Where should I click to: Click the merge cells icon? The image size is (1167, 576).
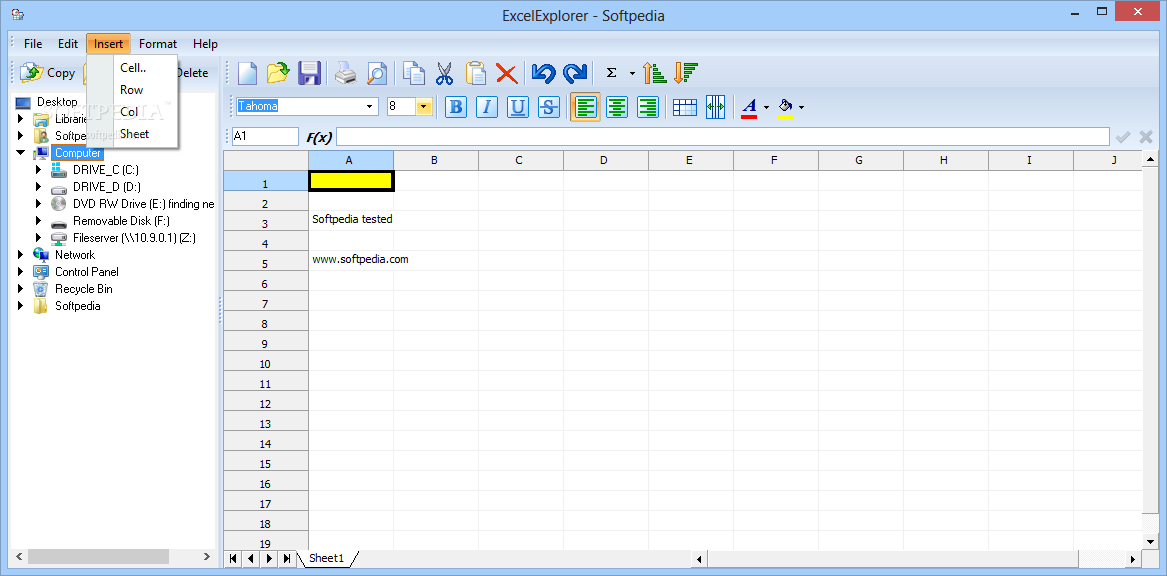pyautogui.click(x=715, y=107)
